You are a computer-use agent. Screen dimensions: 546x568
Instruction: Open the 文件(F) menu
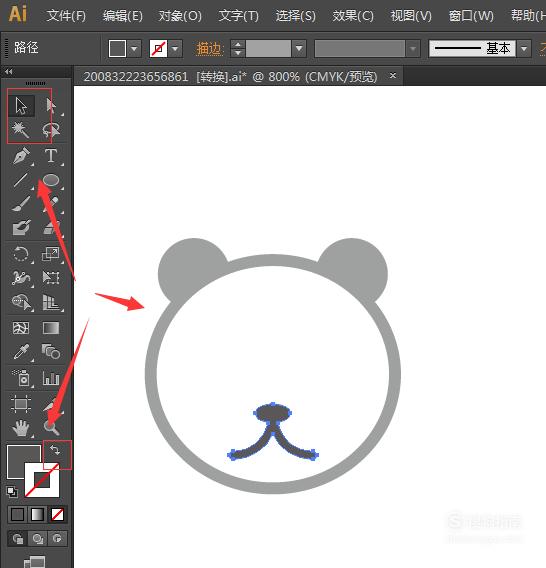(66, 16)
